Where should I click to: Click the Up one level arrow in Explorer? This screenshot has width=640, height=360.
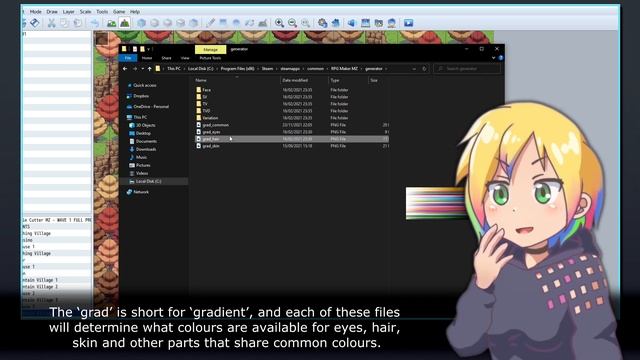click(149, 69)
